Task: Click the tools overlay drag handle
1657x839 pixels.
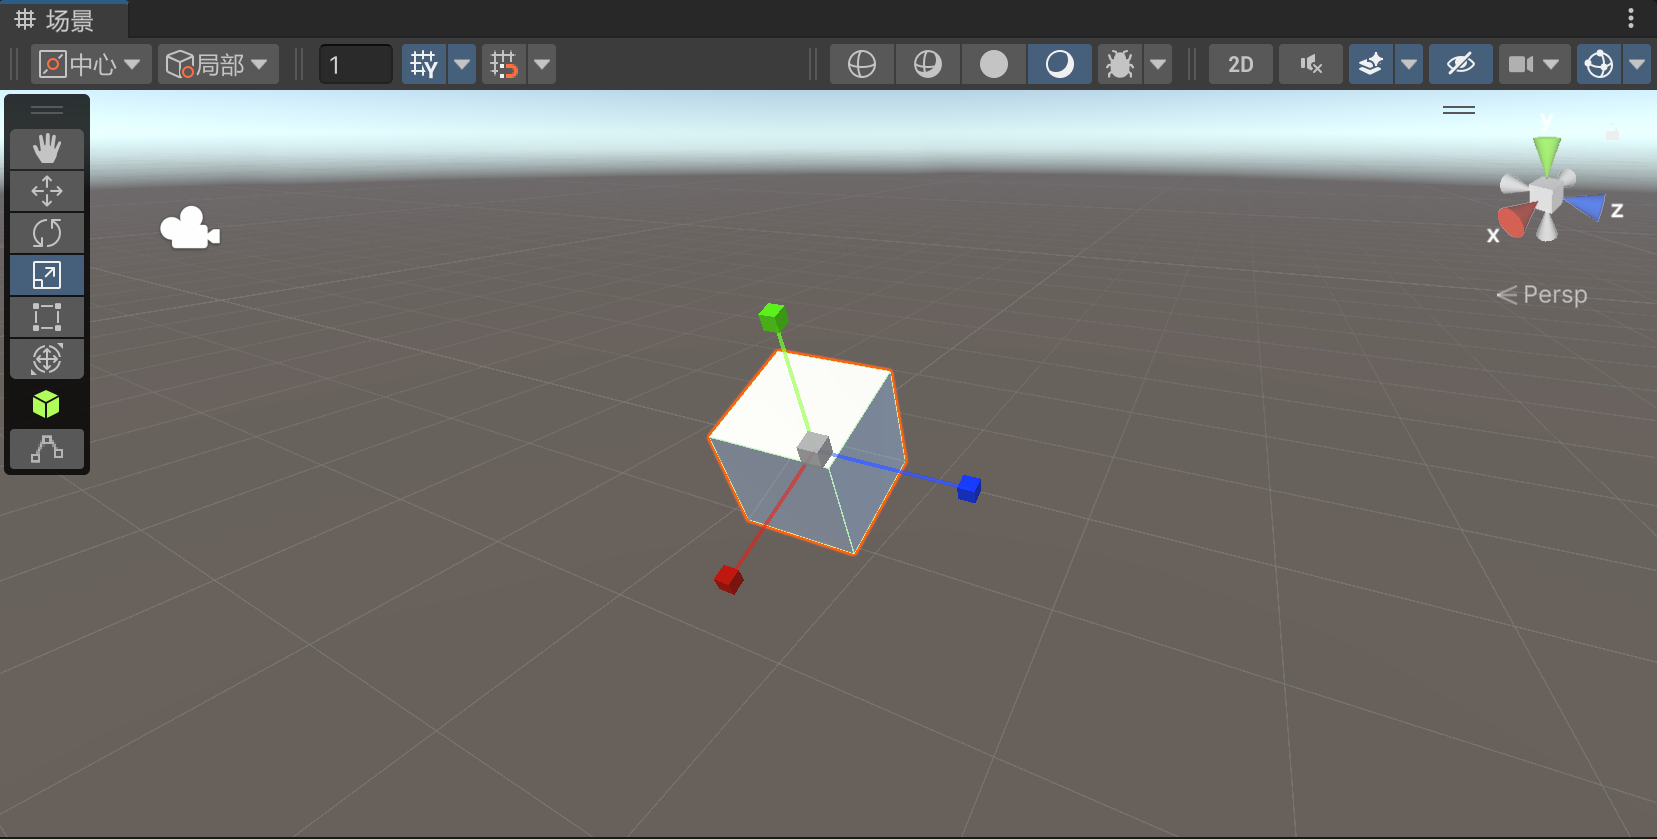Action: 47,110
